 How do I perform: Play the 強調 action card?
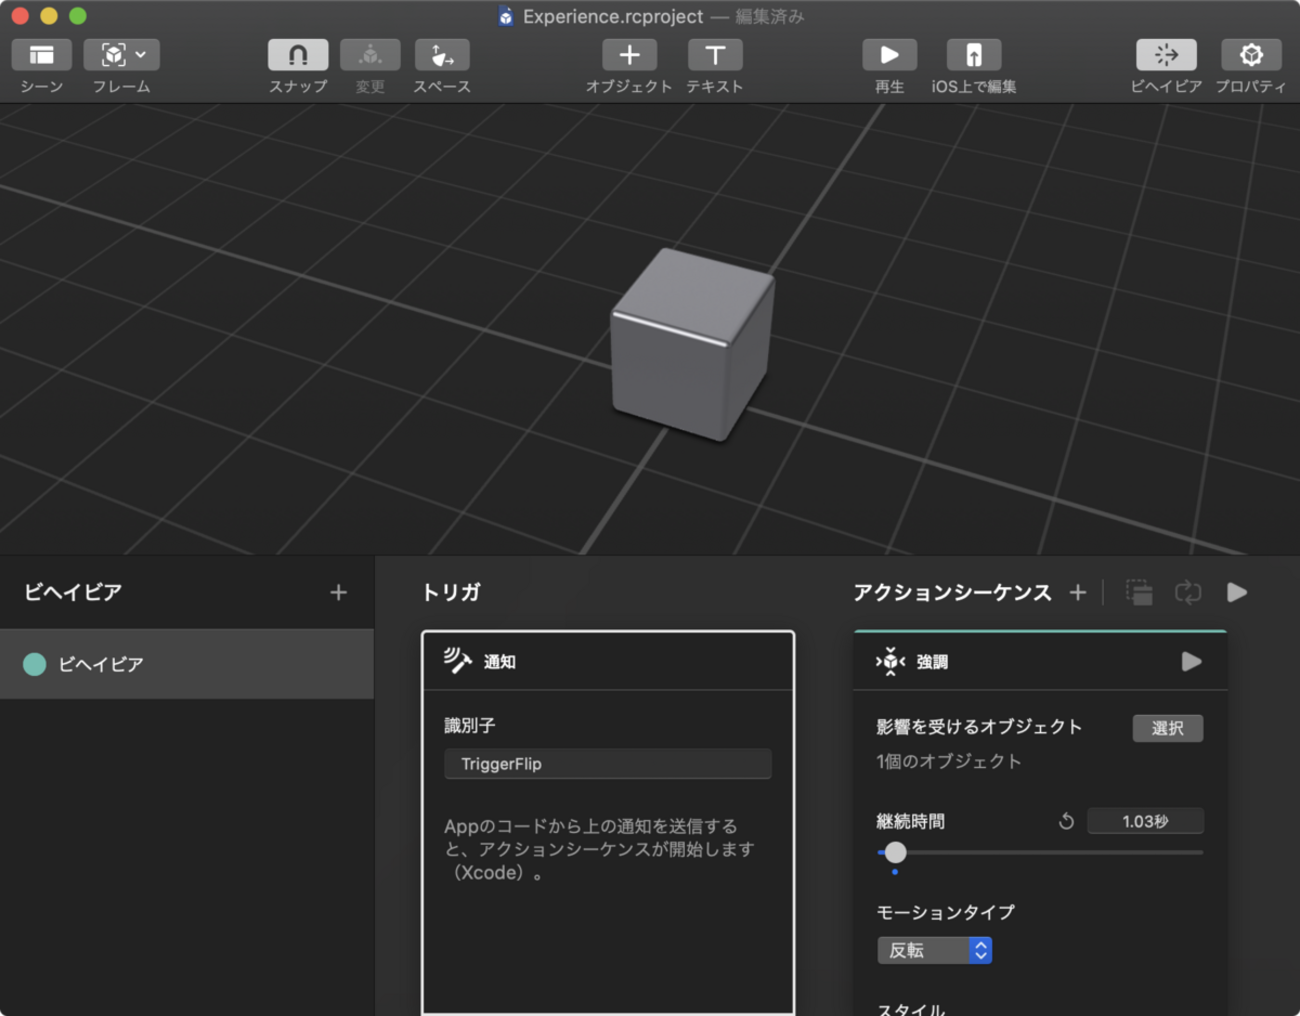[x=1191, y=662]
